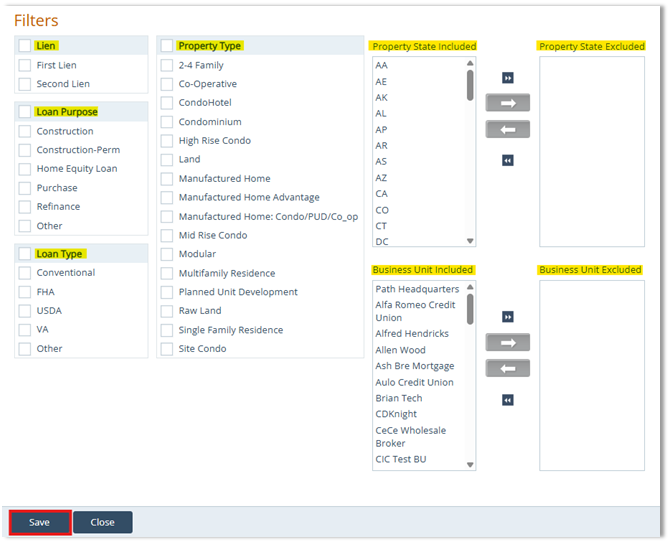Screen dimensions: 670x542
Task: Close the Filters dialog
Action: (102, 522)
